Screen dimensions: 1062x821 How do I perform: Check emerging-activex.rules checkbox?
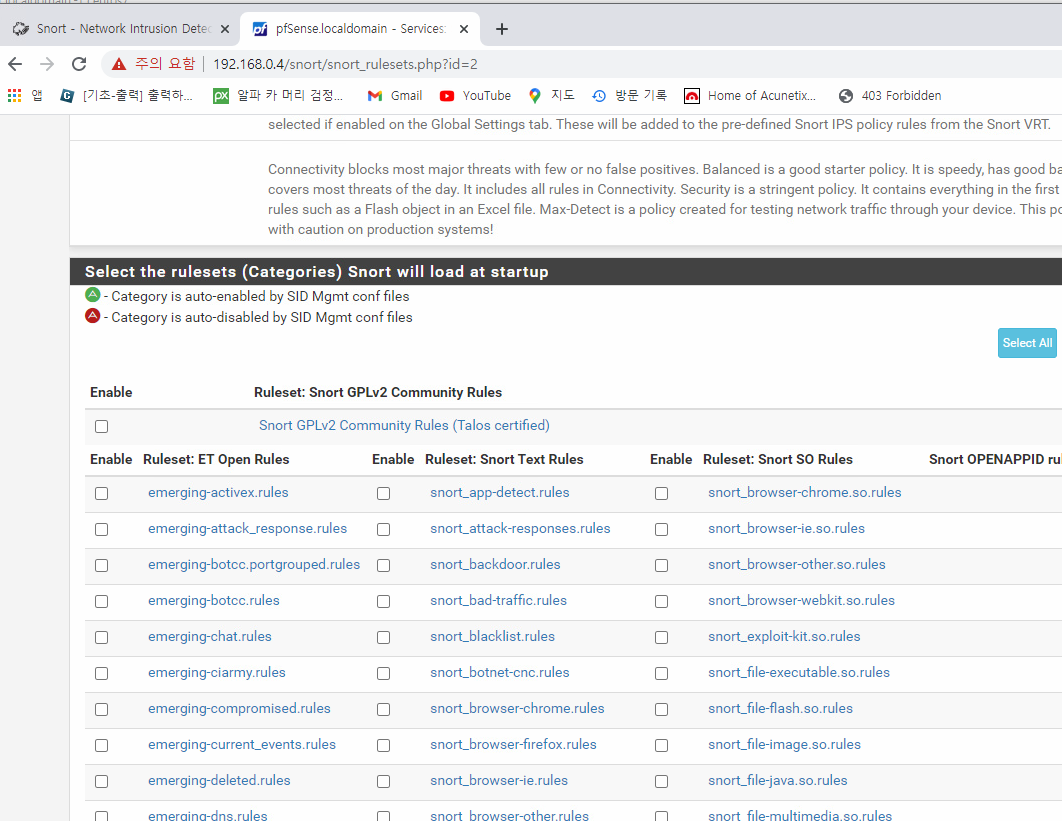102,493
